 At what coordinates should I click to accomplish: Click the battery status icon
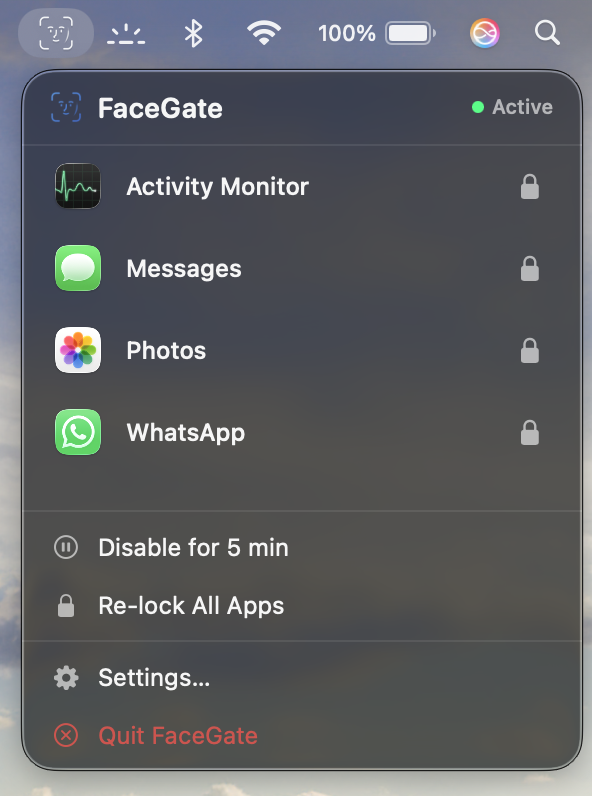(x=411, y=34)
